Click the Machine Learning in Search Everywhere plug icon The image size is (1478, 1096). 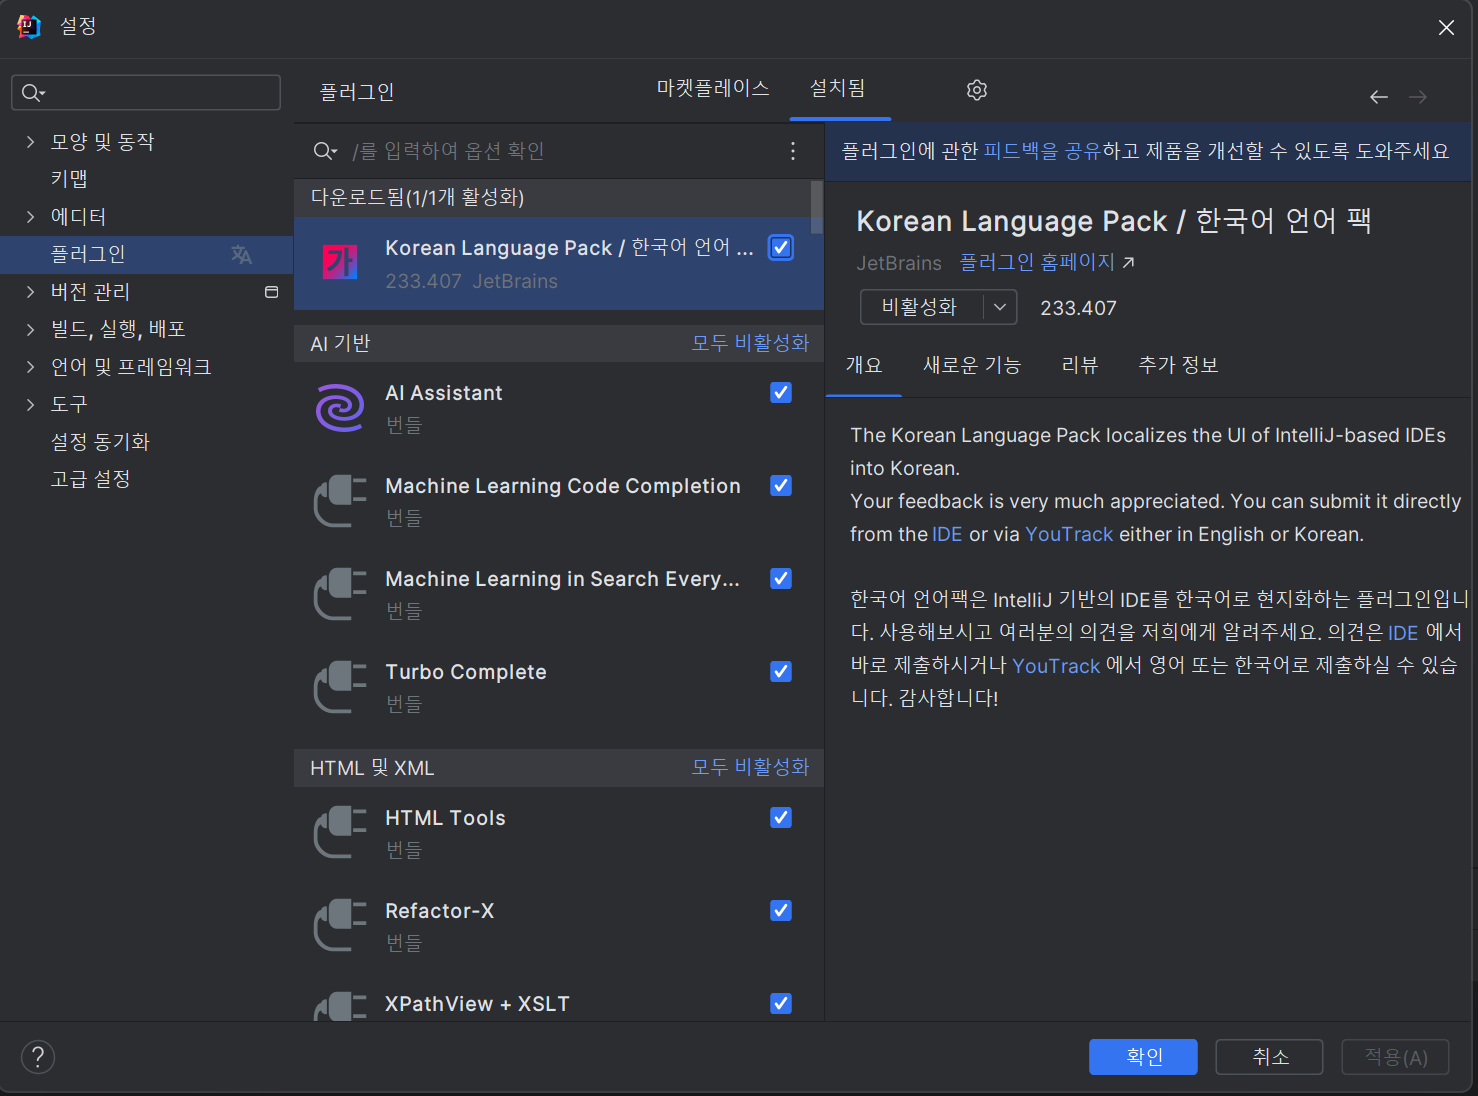click(340, 594)
